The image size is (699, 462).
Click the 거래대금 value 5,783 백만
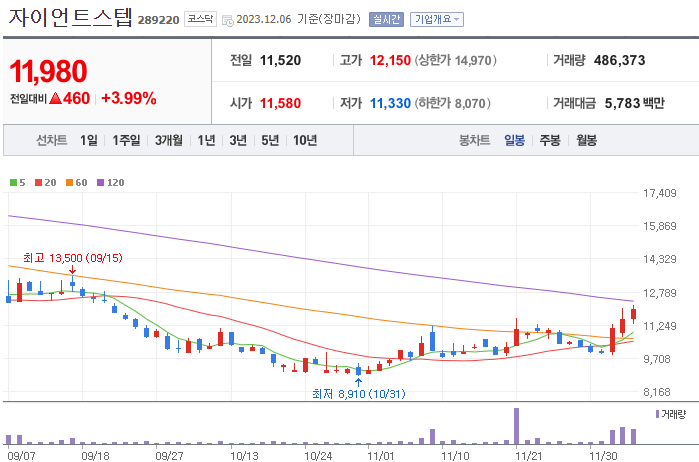point(634,103)
